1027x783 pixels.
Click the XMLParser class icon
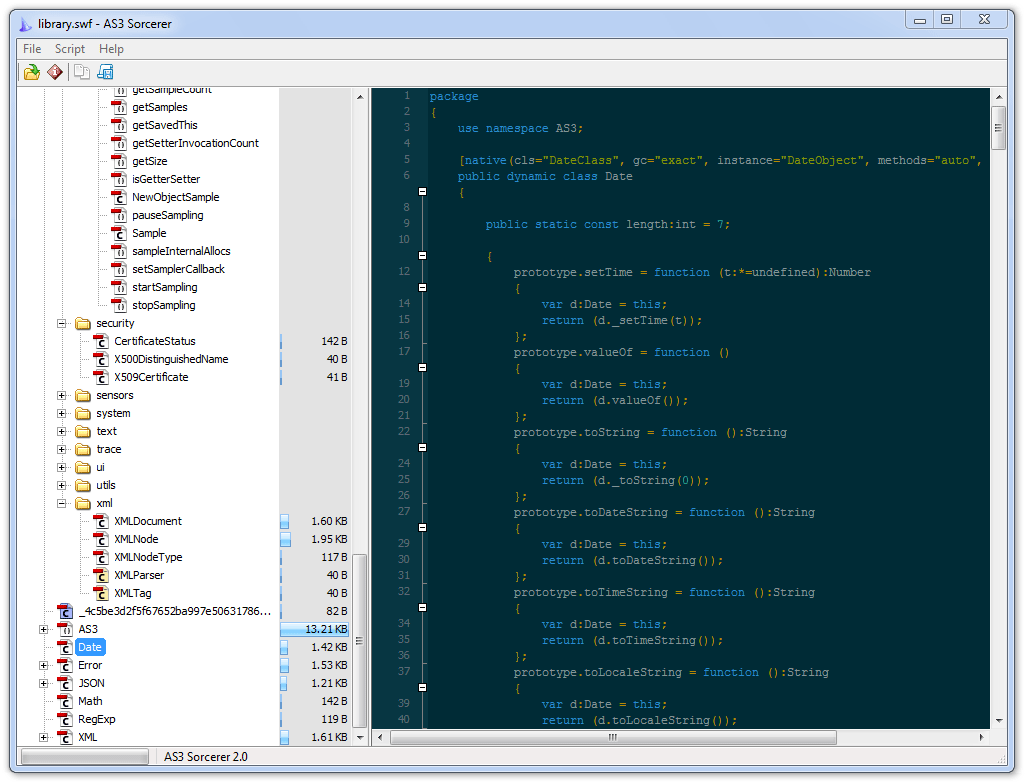101,575
